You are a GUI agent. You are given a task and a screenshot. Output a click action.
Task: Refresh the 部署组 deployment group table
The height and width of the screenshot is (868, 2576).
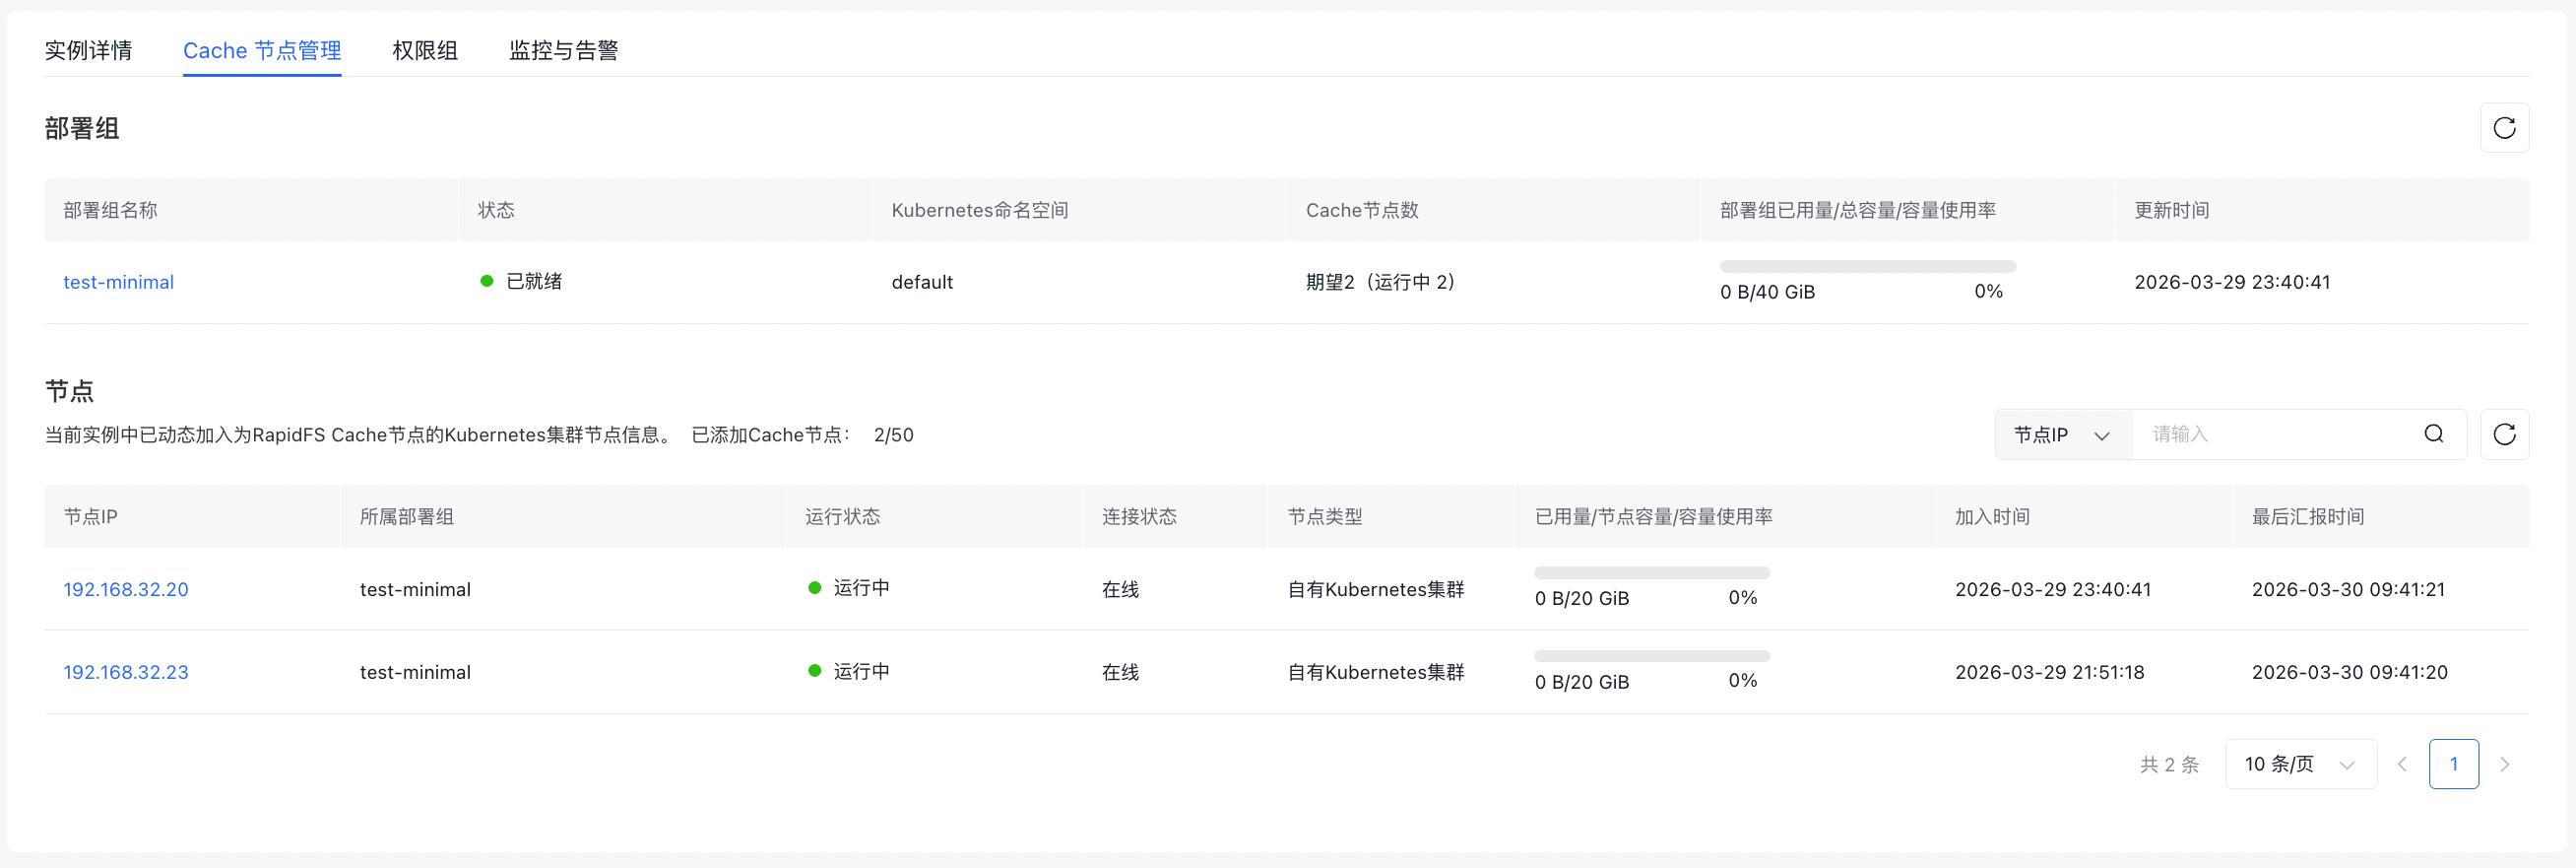[2504, 128]
